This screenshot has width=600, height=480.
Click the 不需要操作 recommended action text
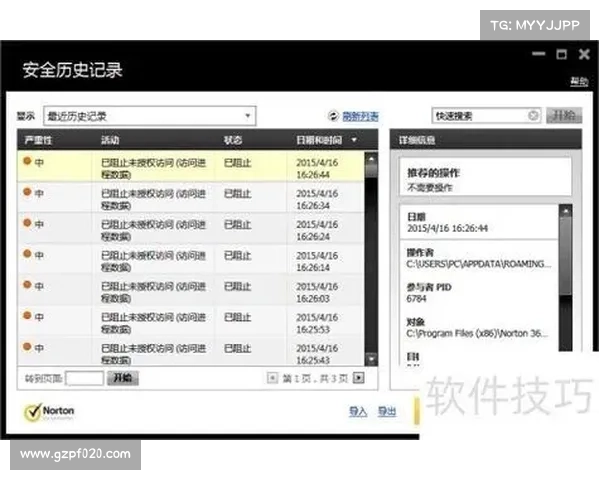[x=430, y=188]
